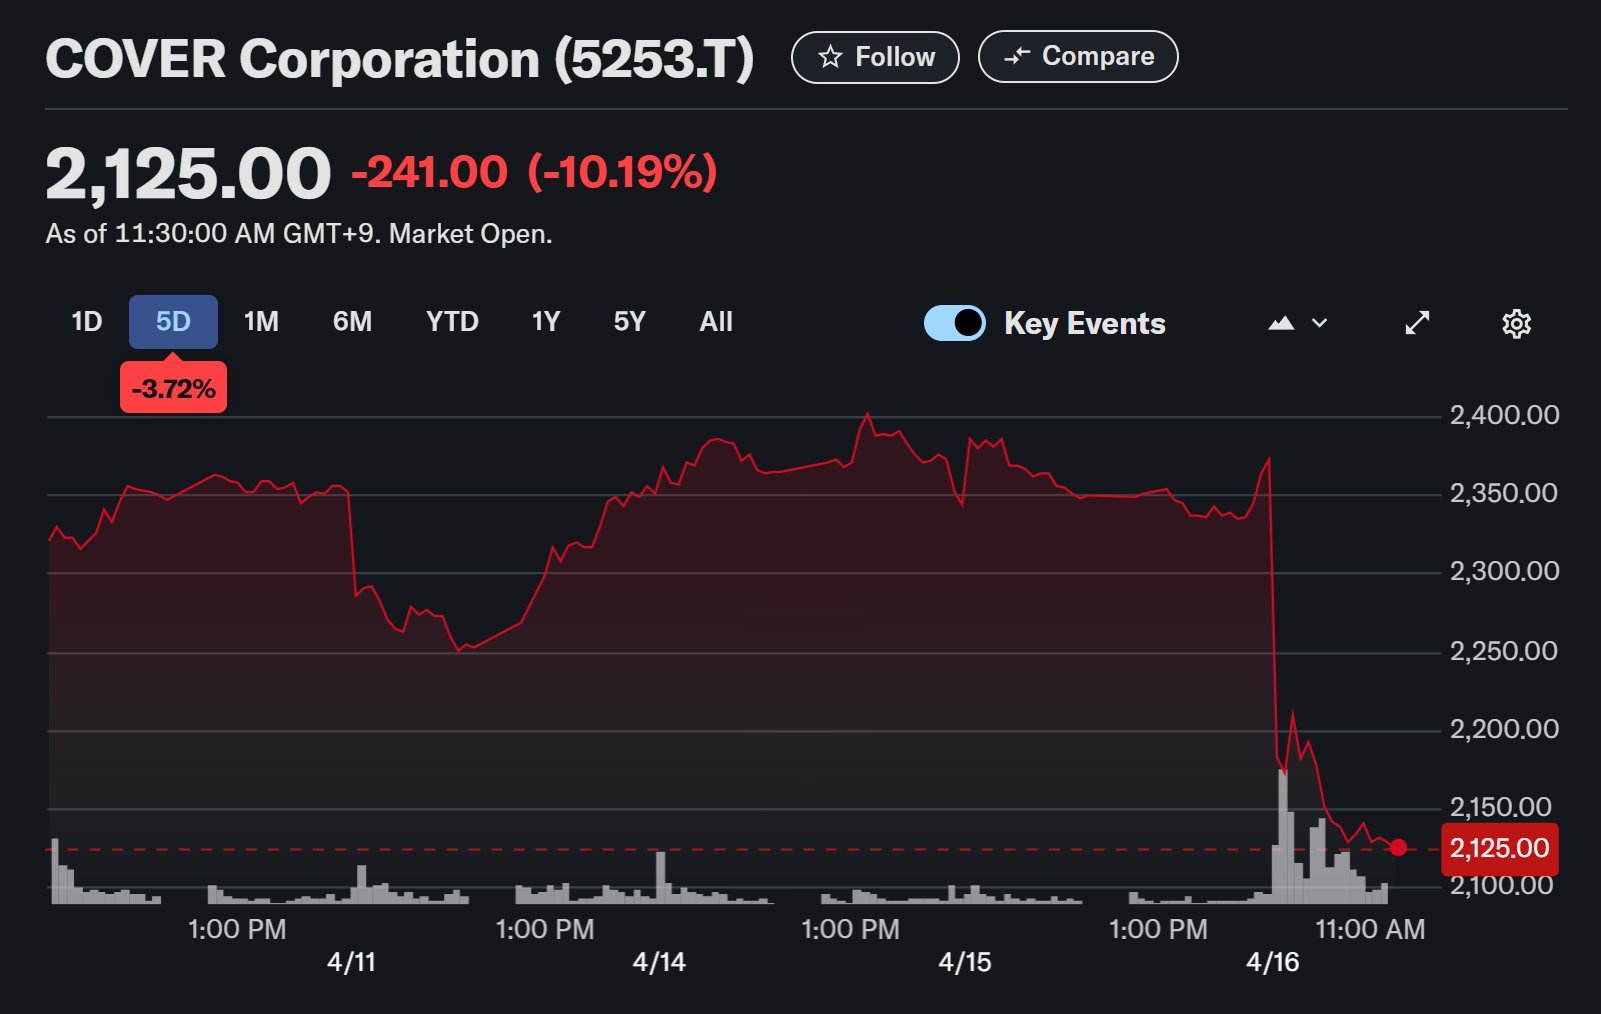Click the 2,250.00 y-axis label

(1504, 651)
